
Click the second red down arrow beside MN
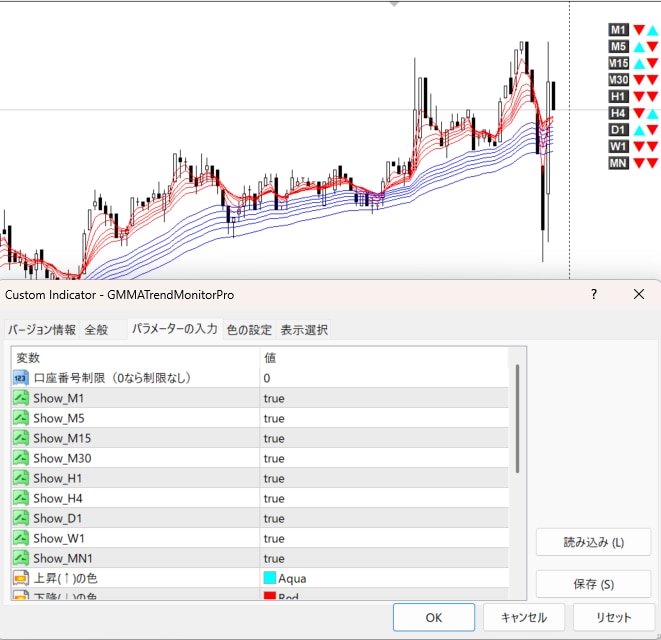point(653,163)
